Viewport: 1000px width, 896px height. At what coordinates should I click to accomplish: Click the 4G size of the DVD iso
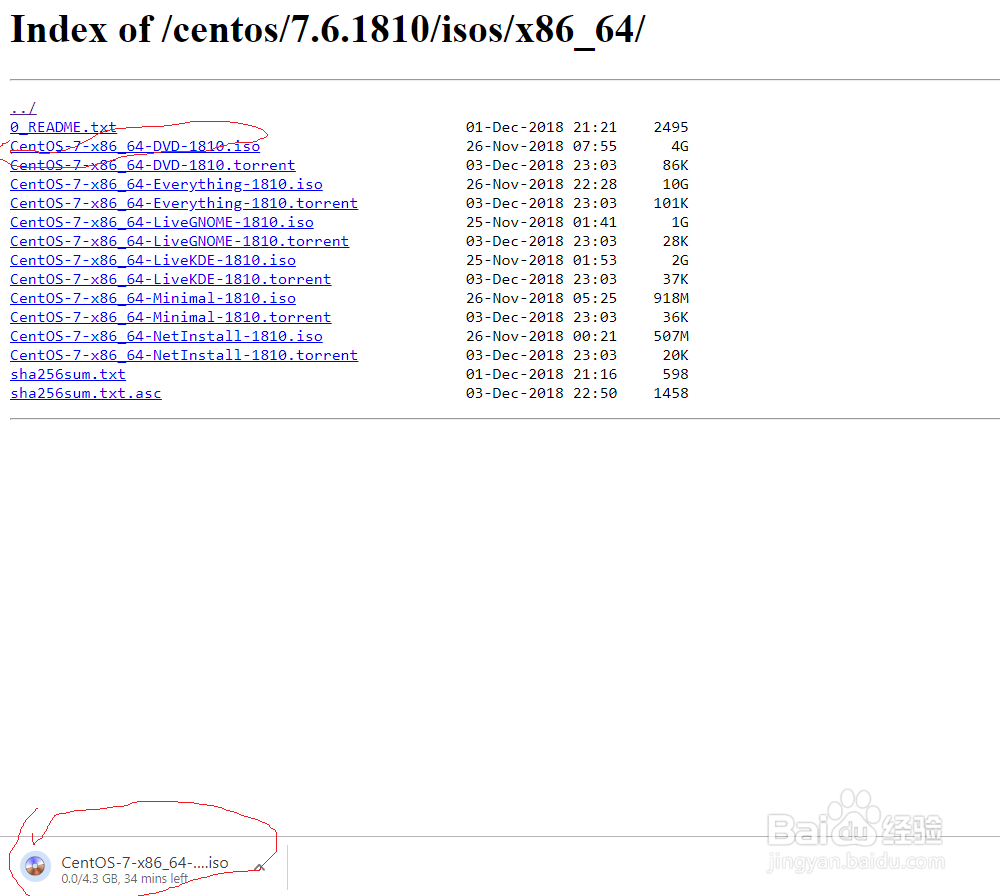(680, 146)
